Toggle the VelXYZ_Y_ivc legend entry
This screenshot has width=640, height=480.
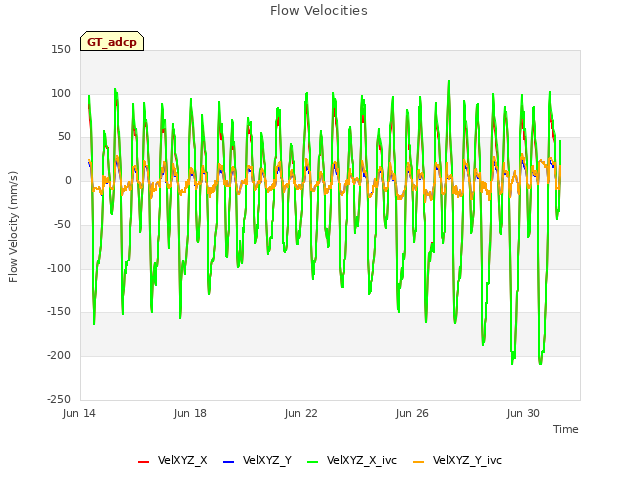[457, 460]
